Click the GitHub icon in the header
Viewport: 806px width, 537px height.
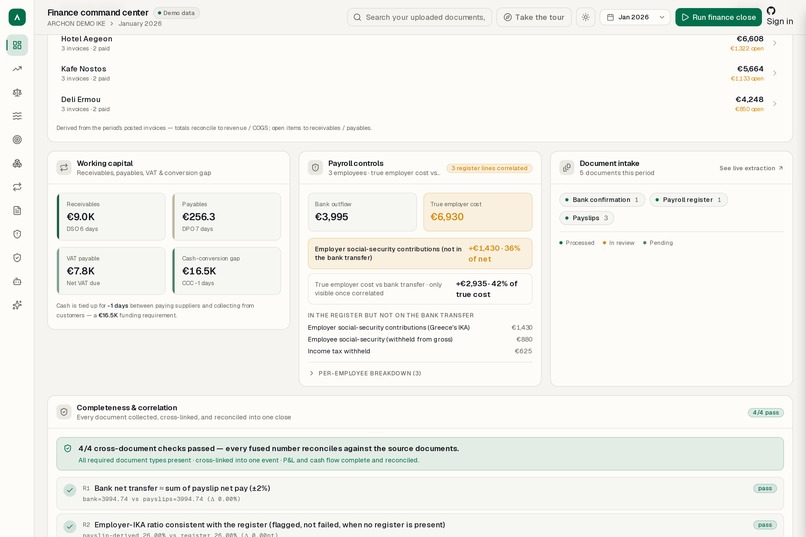click(771, 10)
